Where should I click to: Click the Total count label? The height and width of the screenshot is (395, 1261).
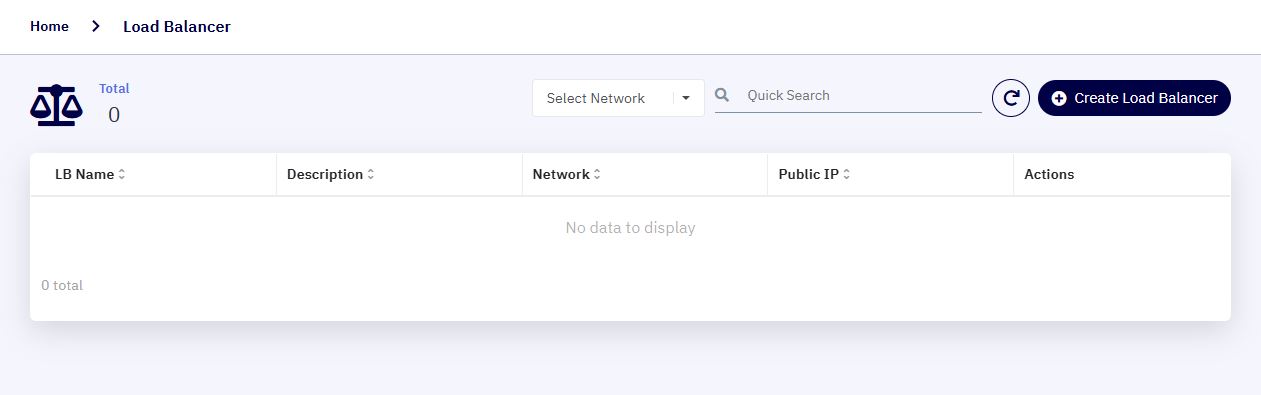[114, 88]
